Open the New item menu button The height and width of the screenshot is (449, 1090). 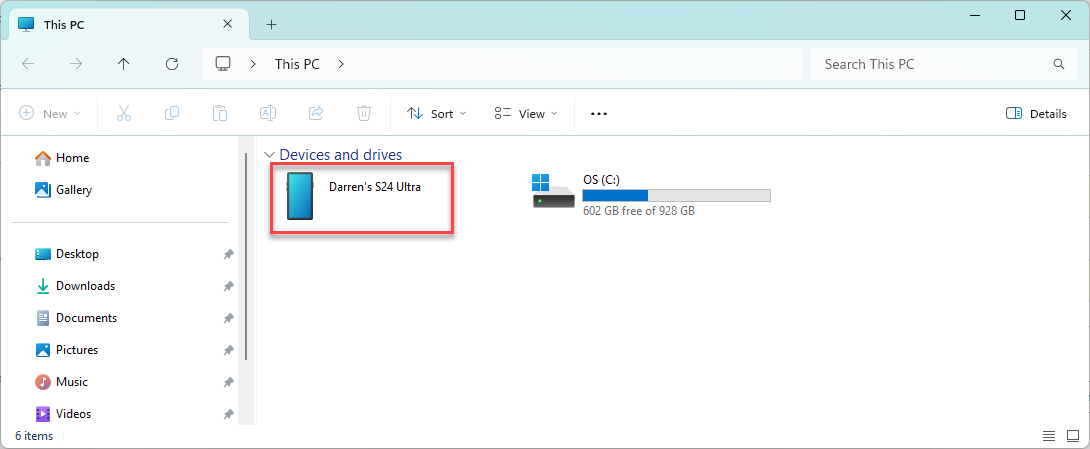pos(50,113)
